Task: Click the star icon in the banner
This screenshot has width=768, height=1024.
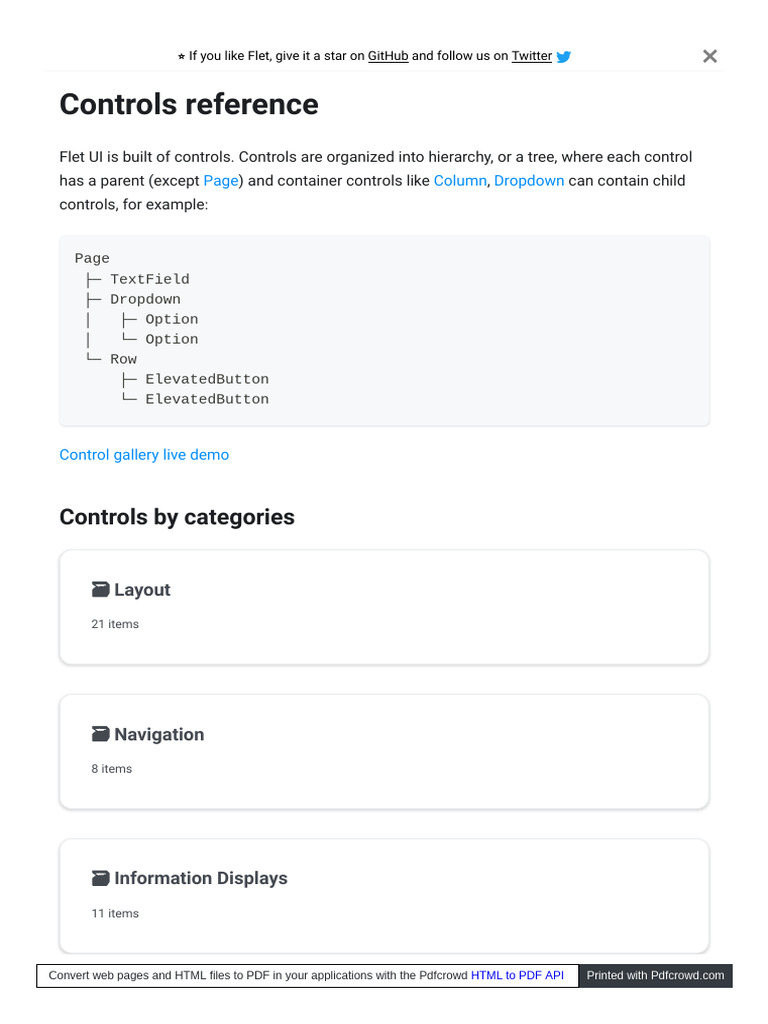Action: coord(181,57)
